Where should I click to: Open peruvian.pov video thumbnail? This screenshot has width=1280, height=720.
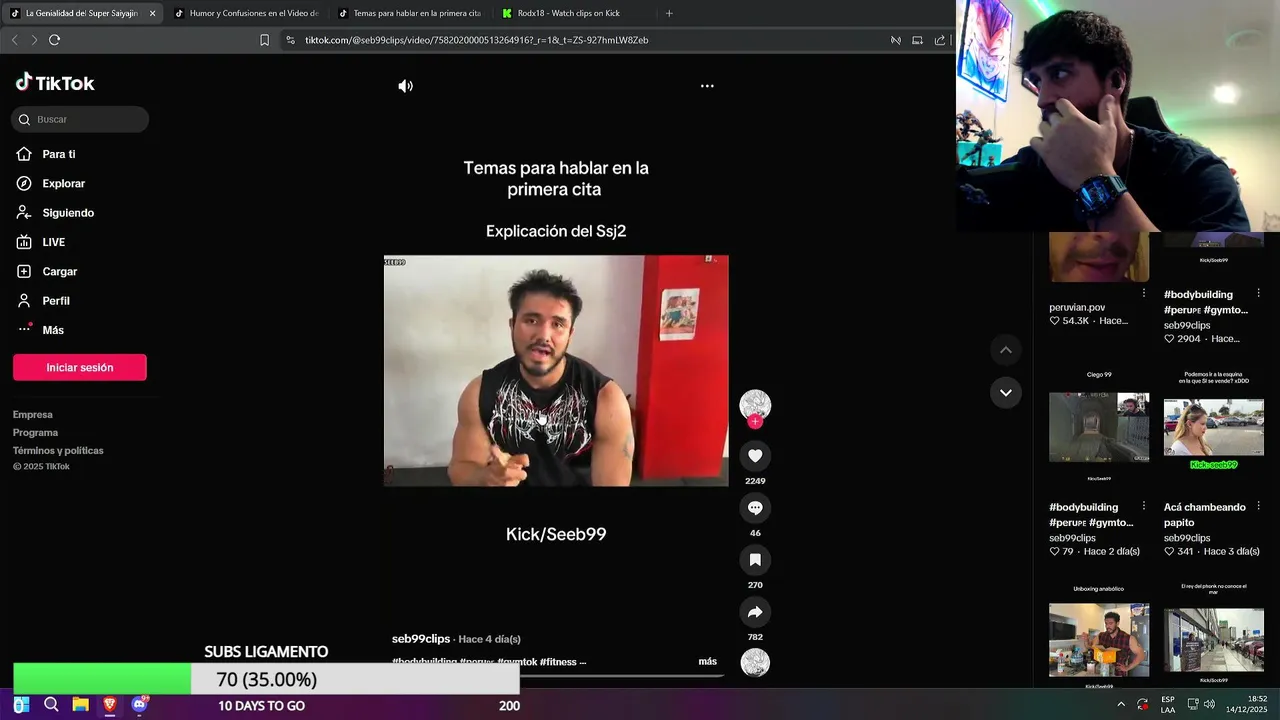pos(1099,257)
